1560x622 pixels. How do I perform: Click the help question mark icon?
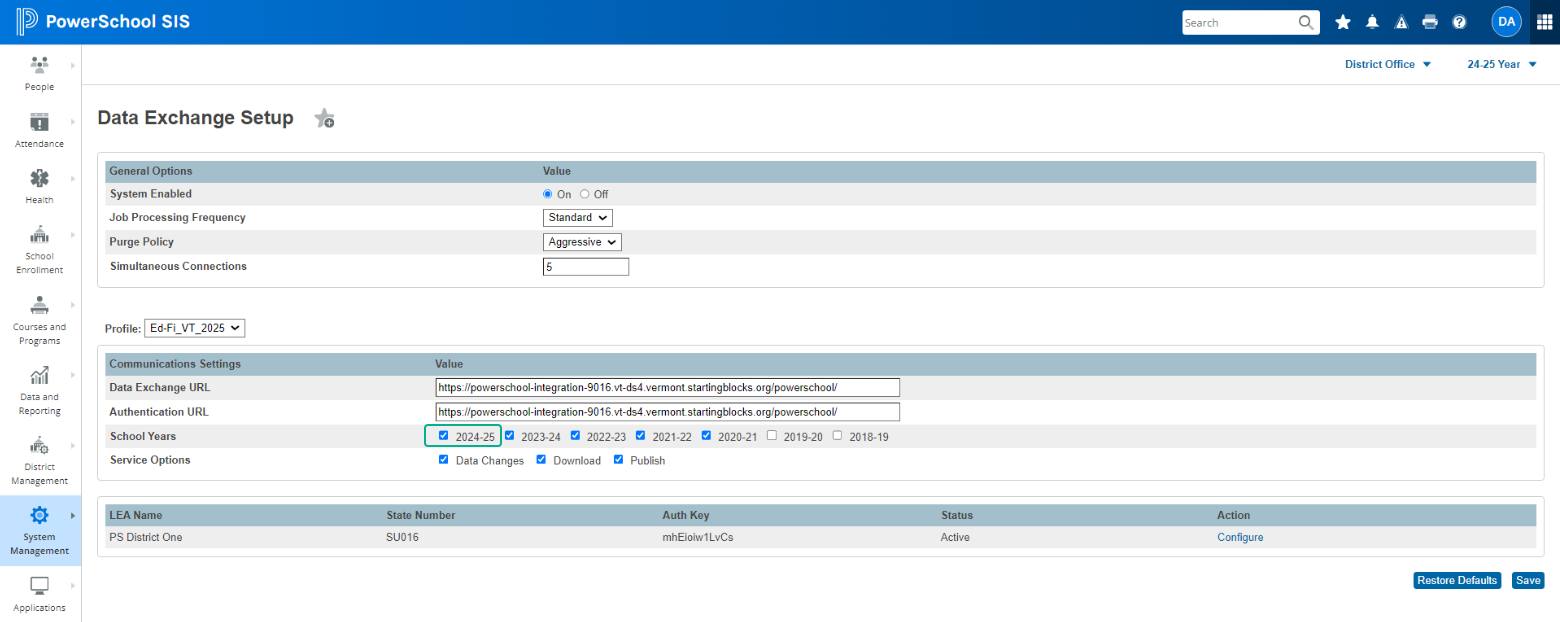(1459, 22)
